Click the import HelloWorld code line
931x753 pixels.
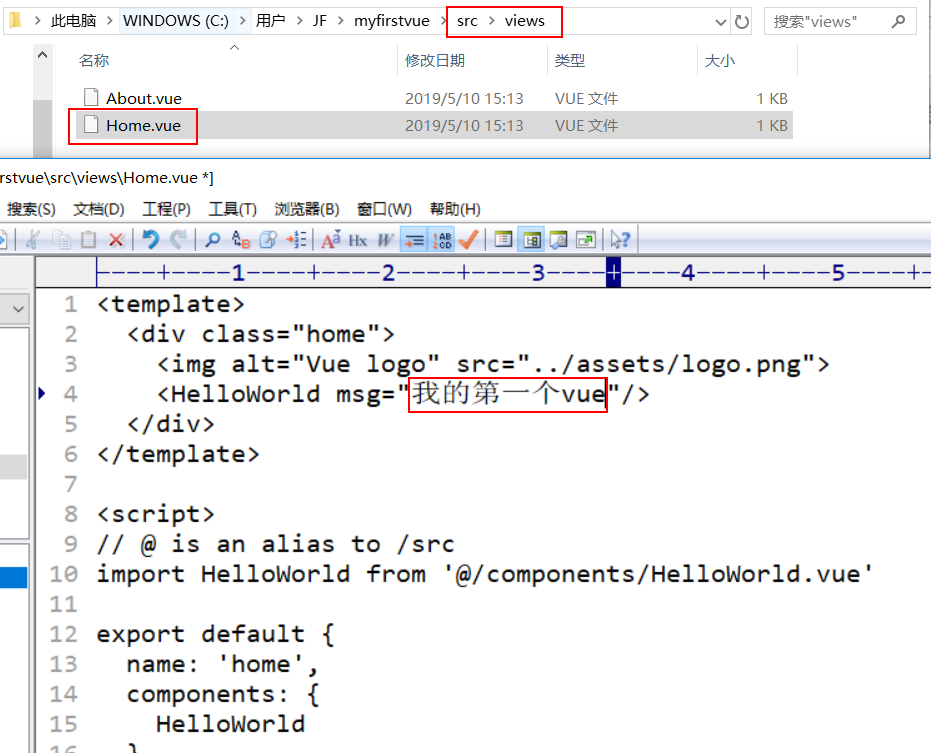click(484, 574)
